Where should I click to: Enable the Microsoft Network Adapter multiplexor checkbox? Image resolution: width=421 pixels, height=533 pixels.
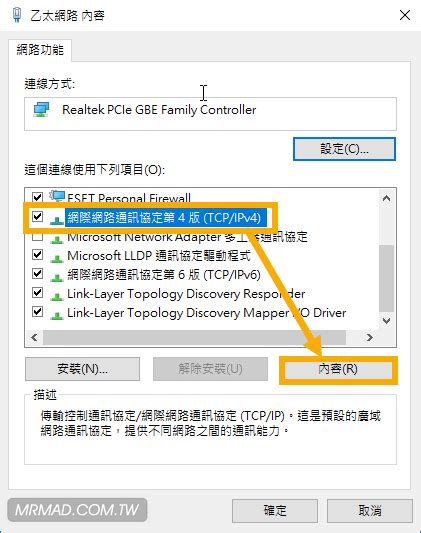[x=37, y=236]
